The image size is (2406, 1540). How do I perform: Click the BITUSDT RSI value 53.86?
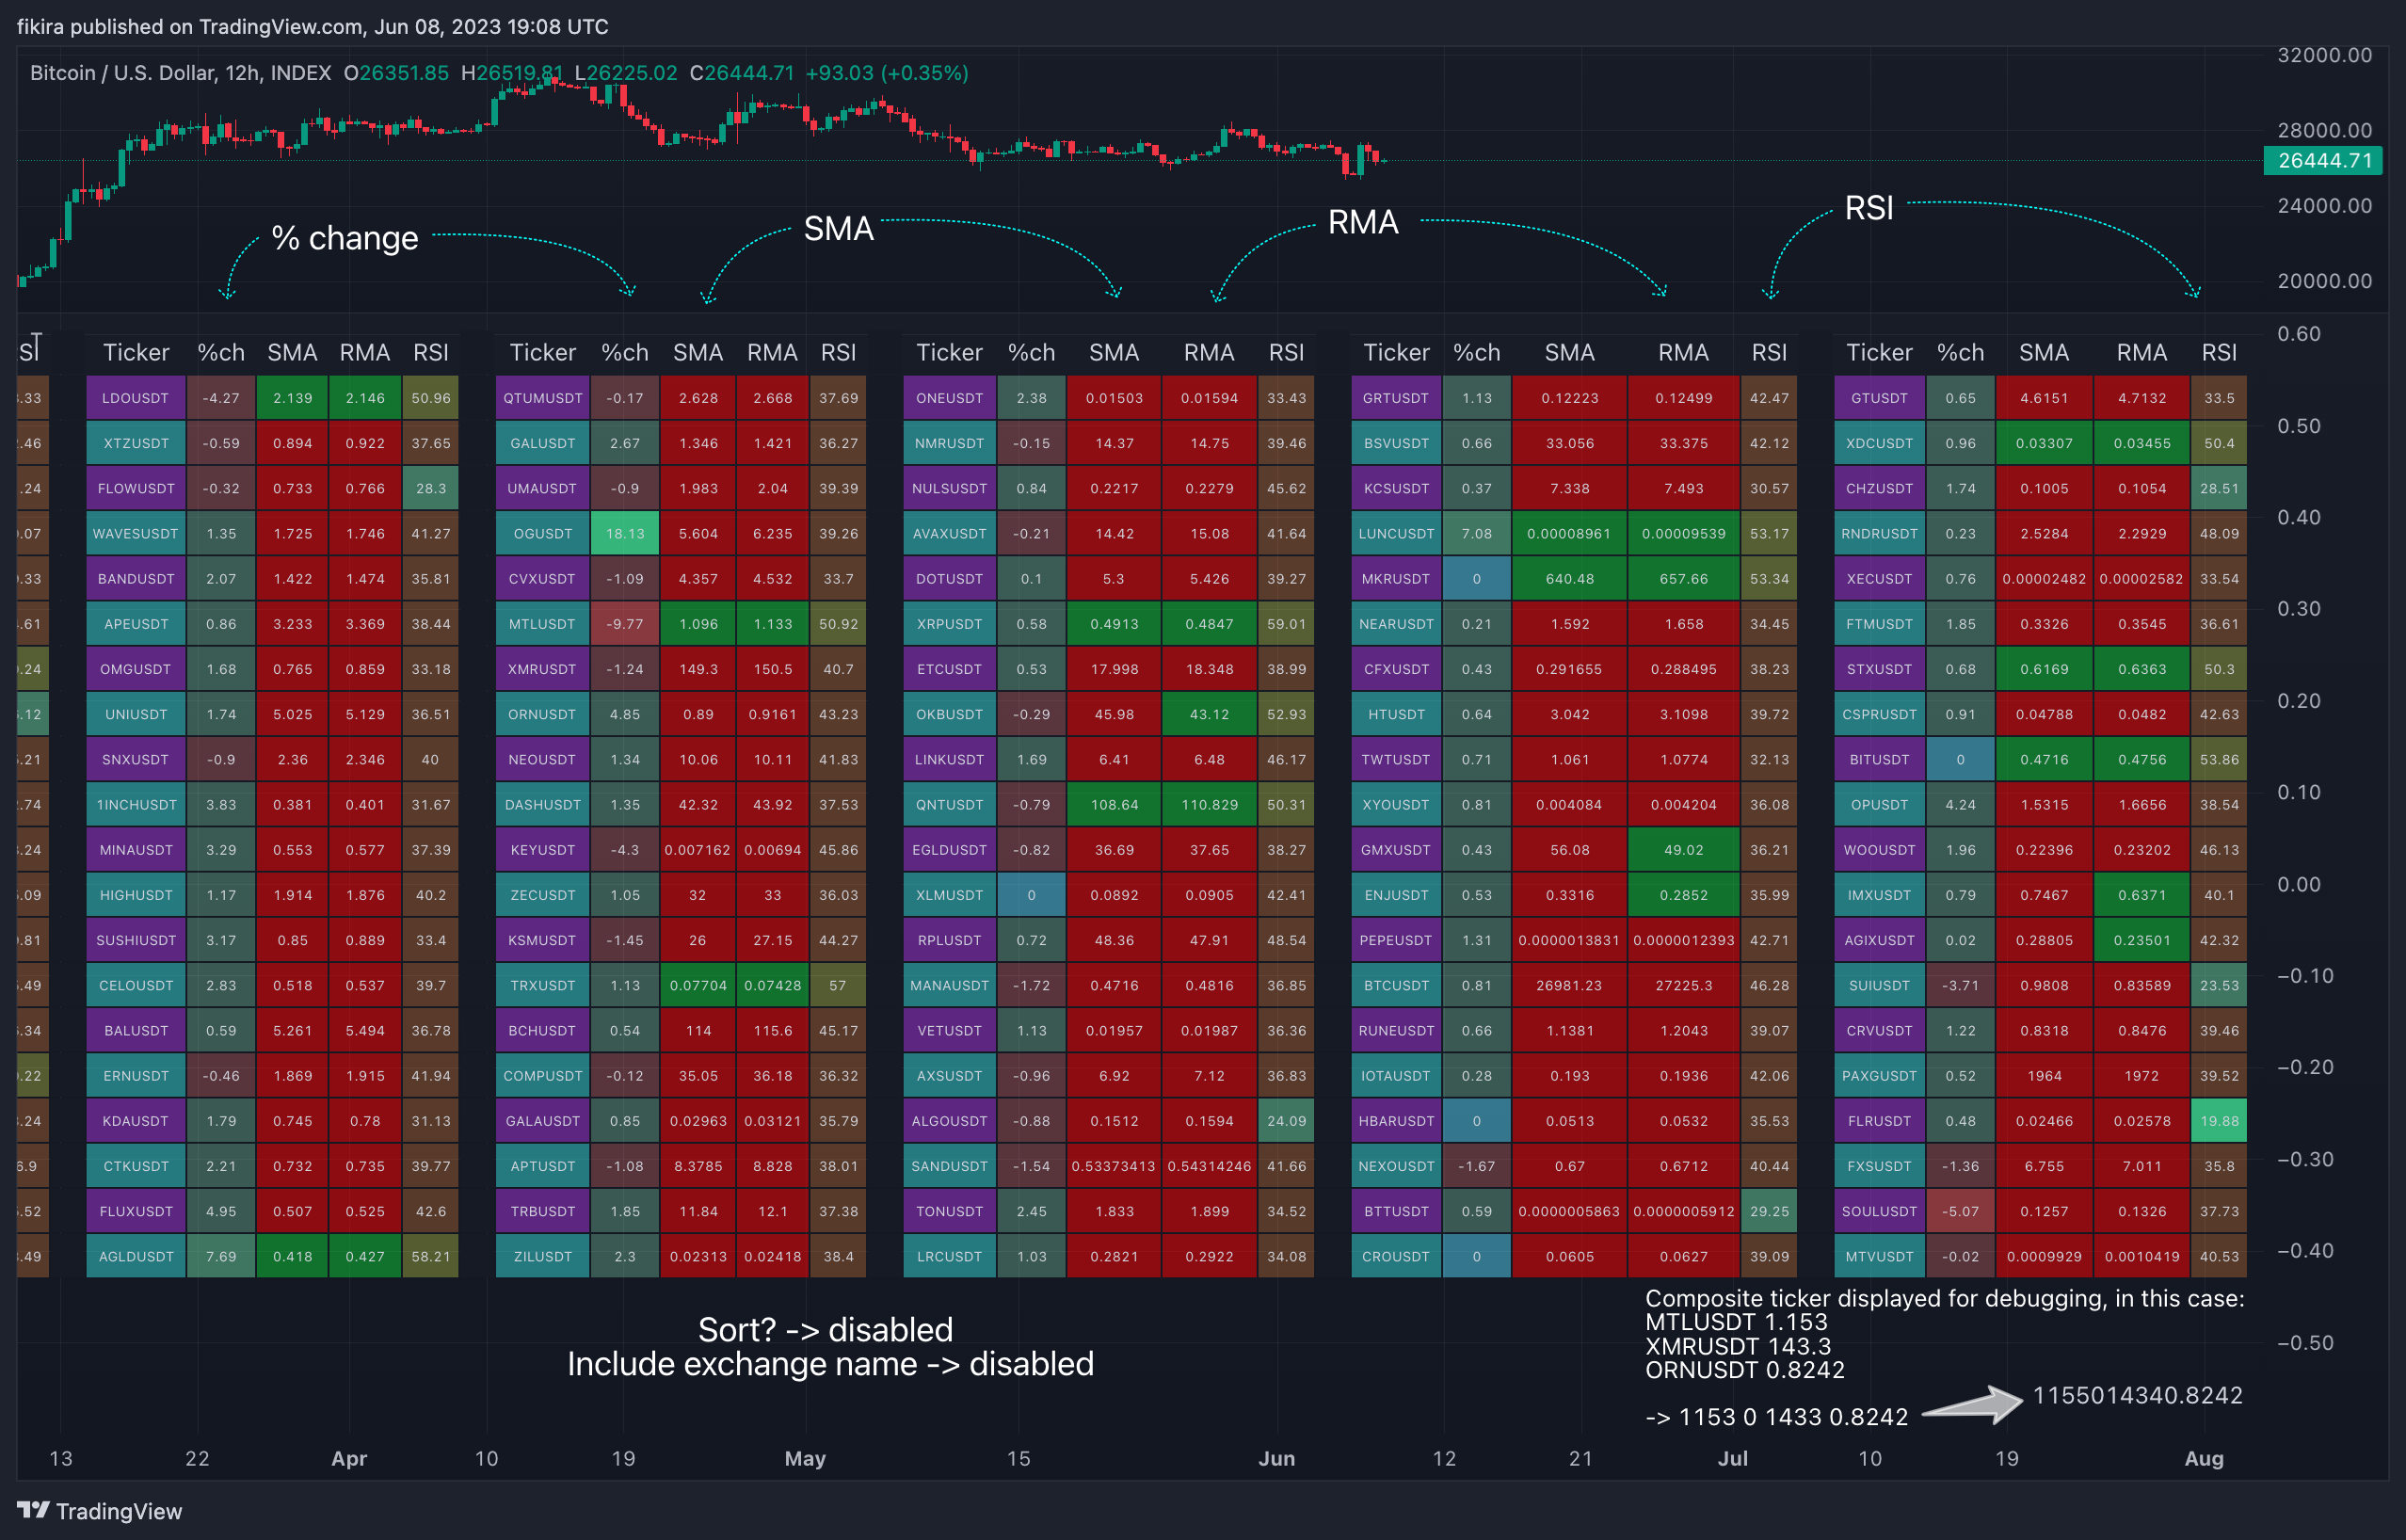(2220, 760)
